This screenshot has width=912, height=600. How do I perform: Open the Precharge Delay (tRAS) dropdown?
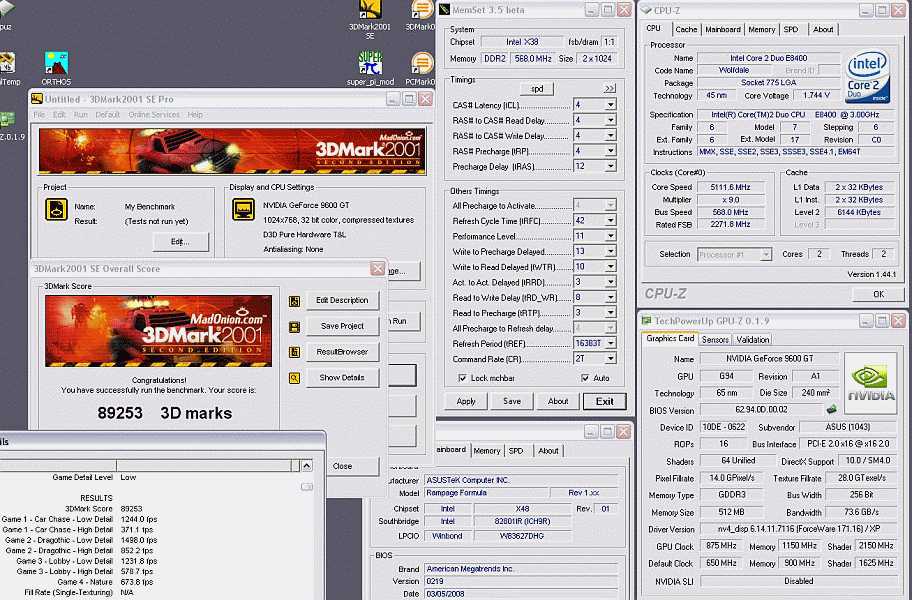[x=610, y=166]
